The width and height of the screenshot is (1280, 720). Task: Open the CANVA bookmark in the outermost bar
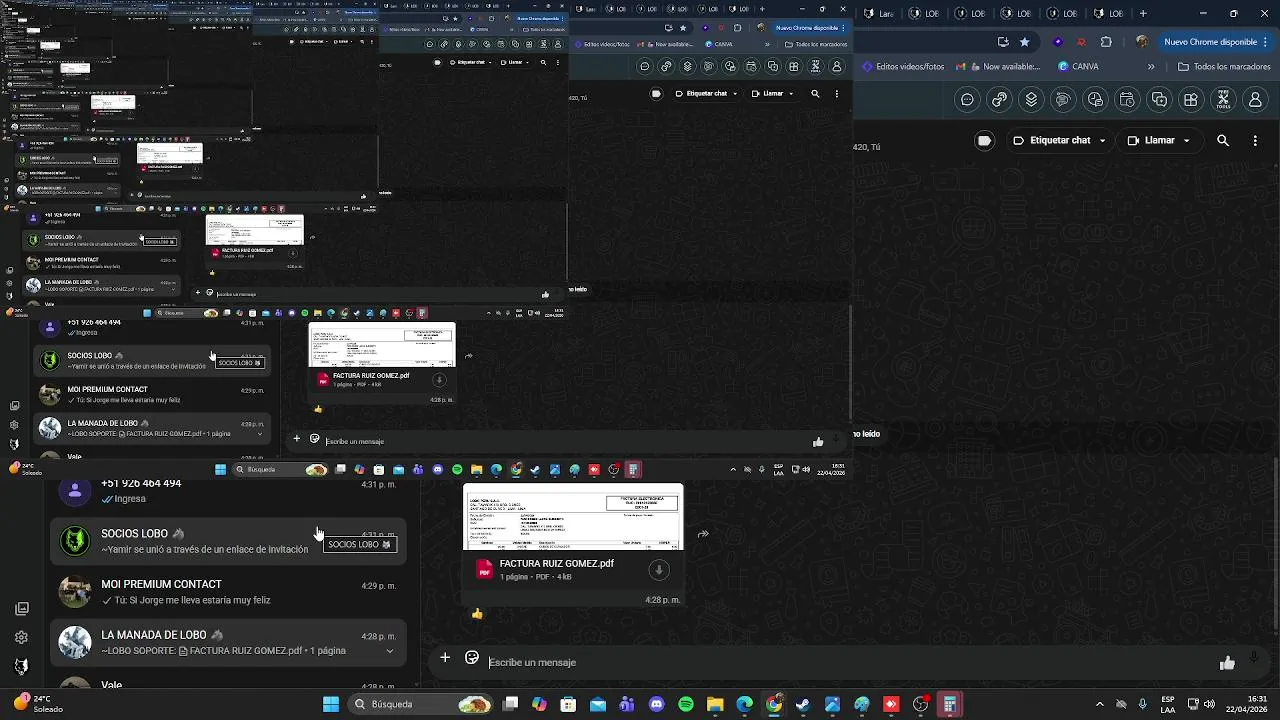[x=1078, y=67]
